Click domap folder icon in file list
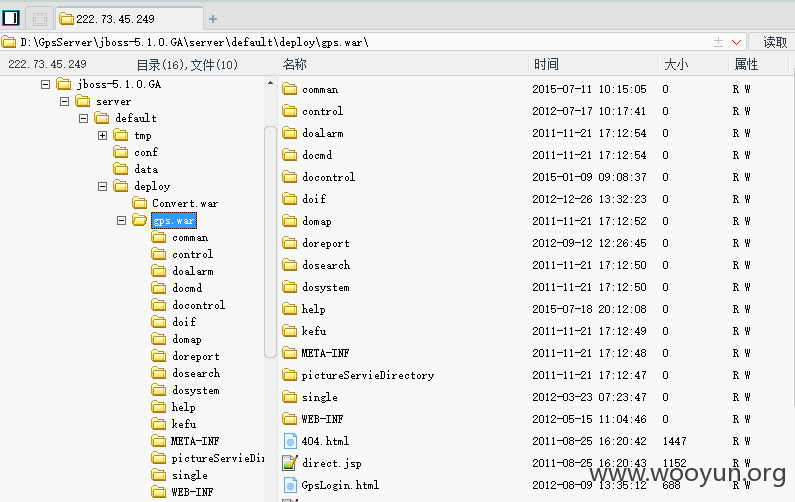The height and width of the screenshot is (502, 795). point(290,221)
